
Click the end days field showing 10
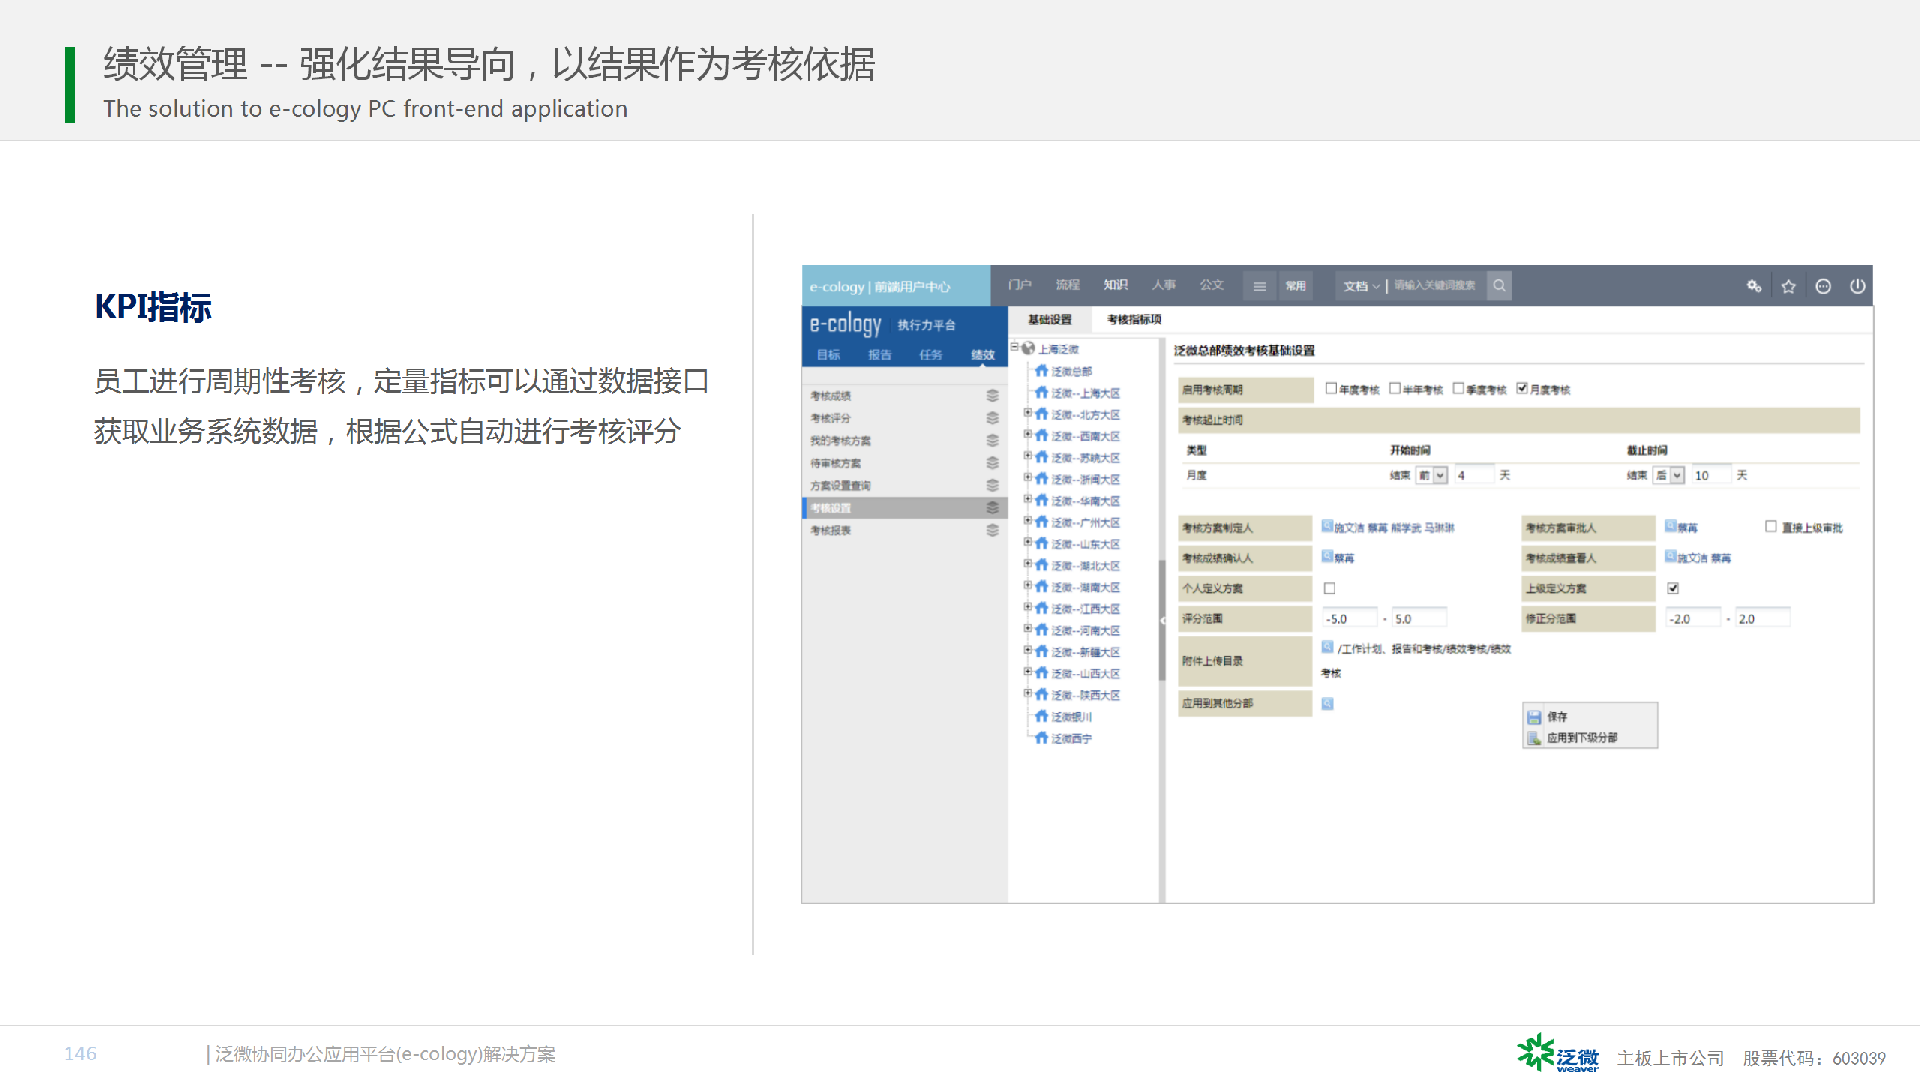point(1712,475)
